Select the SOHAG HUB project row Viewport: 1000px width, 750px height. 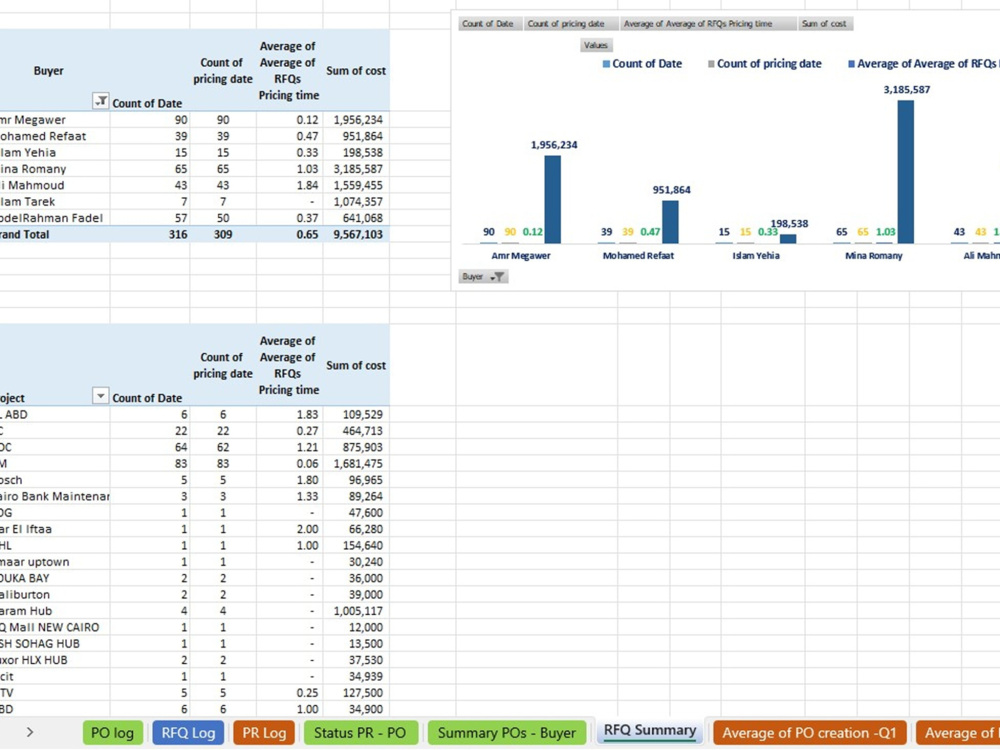pyautogui.click(x=55, y=643)
